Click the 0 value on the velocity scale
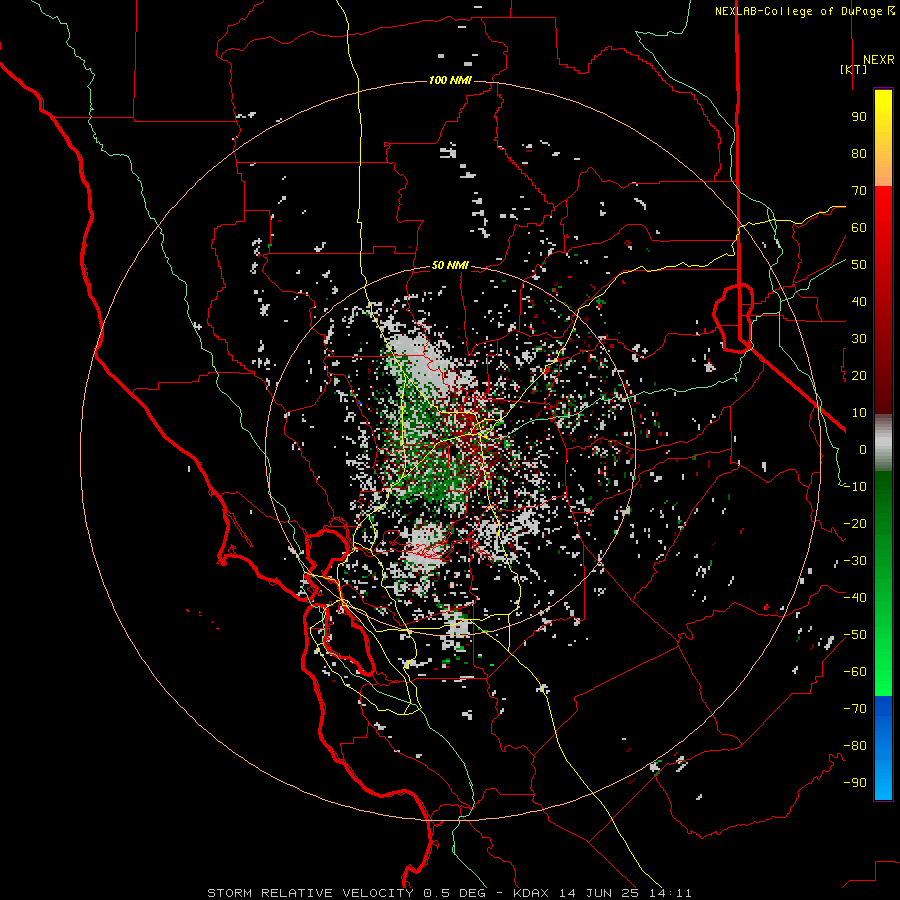The width and height of the screenshot is (900, 900). [863, 449]
